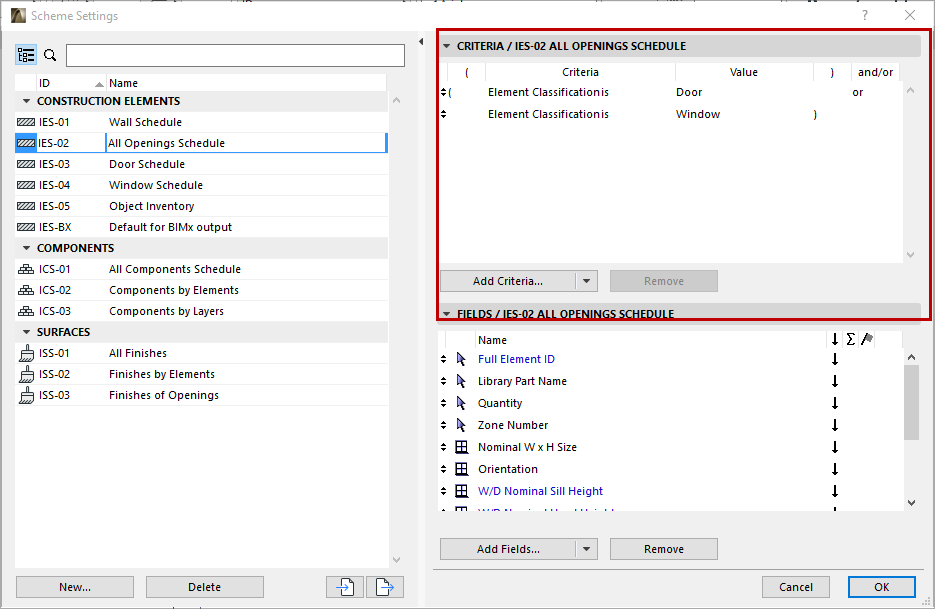935x609 pixels.
Task: Select ISS-03 Finishes of Openings
Action: (x=201, y=395)
